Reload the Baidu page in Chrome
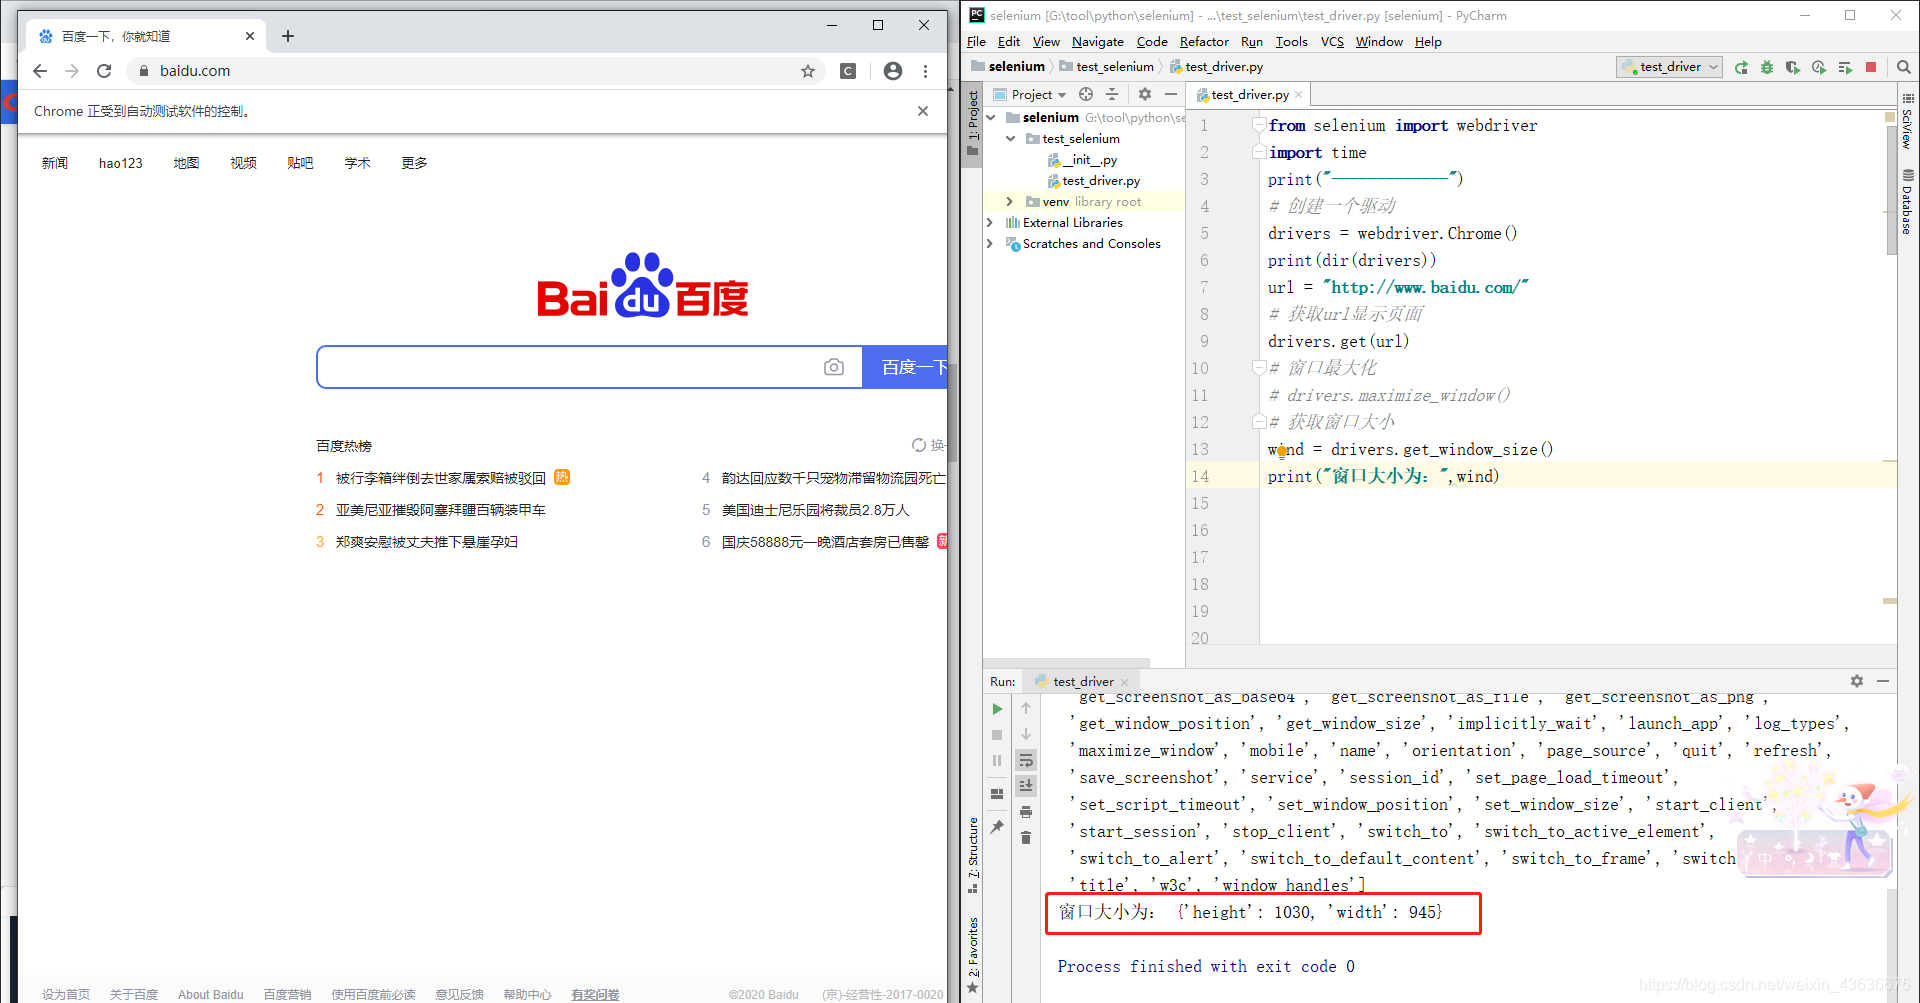The image size is (1920, 1003). pos(104,71)
